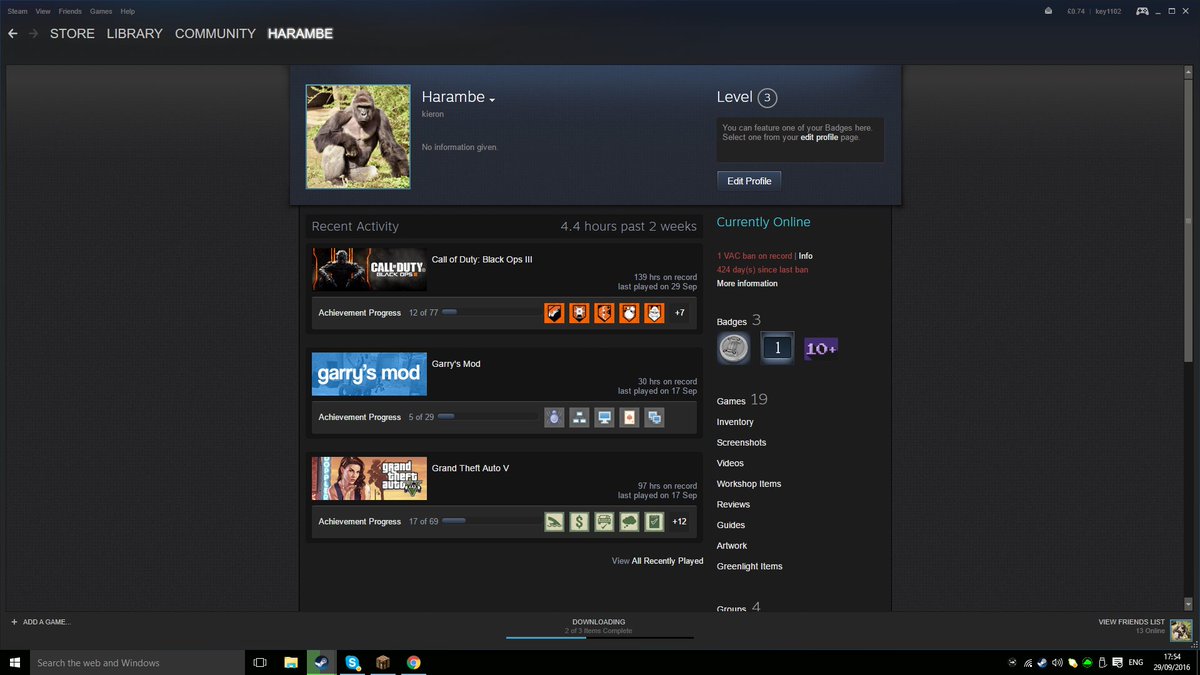Click the first Black Ops III achievement icon
The height and width of the screenshot is (675, 1200).
[554, 313]
